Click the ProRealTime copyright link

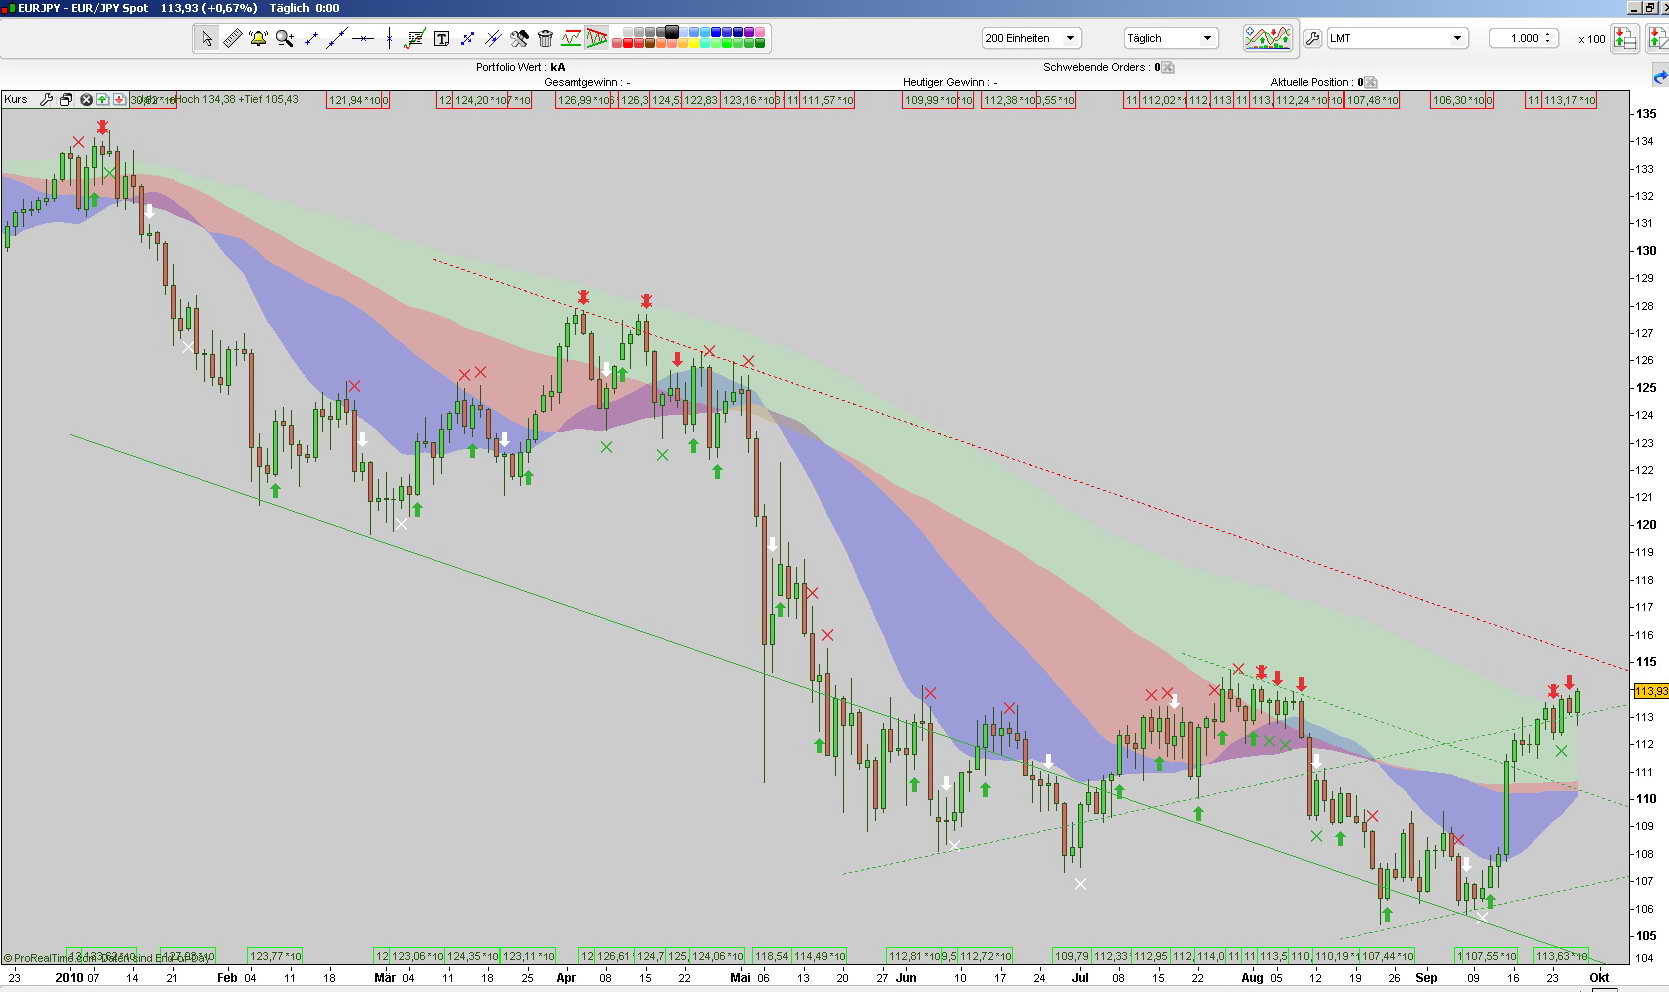click(40, 957)
